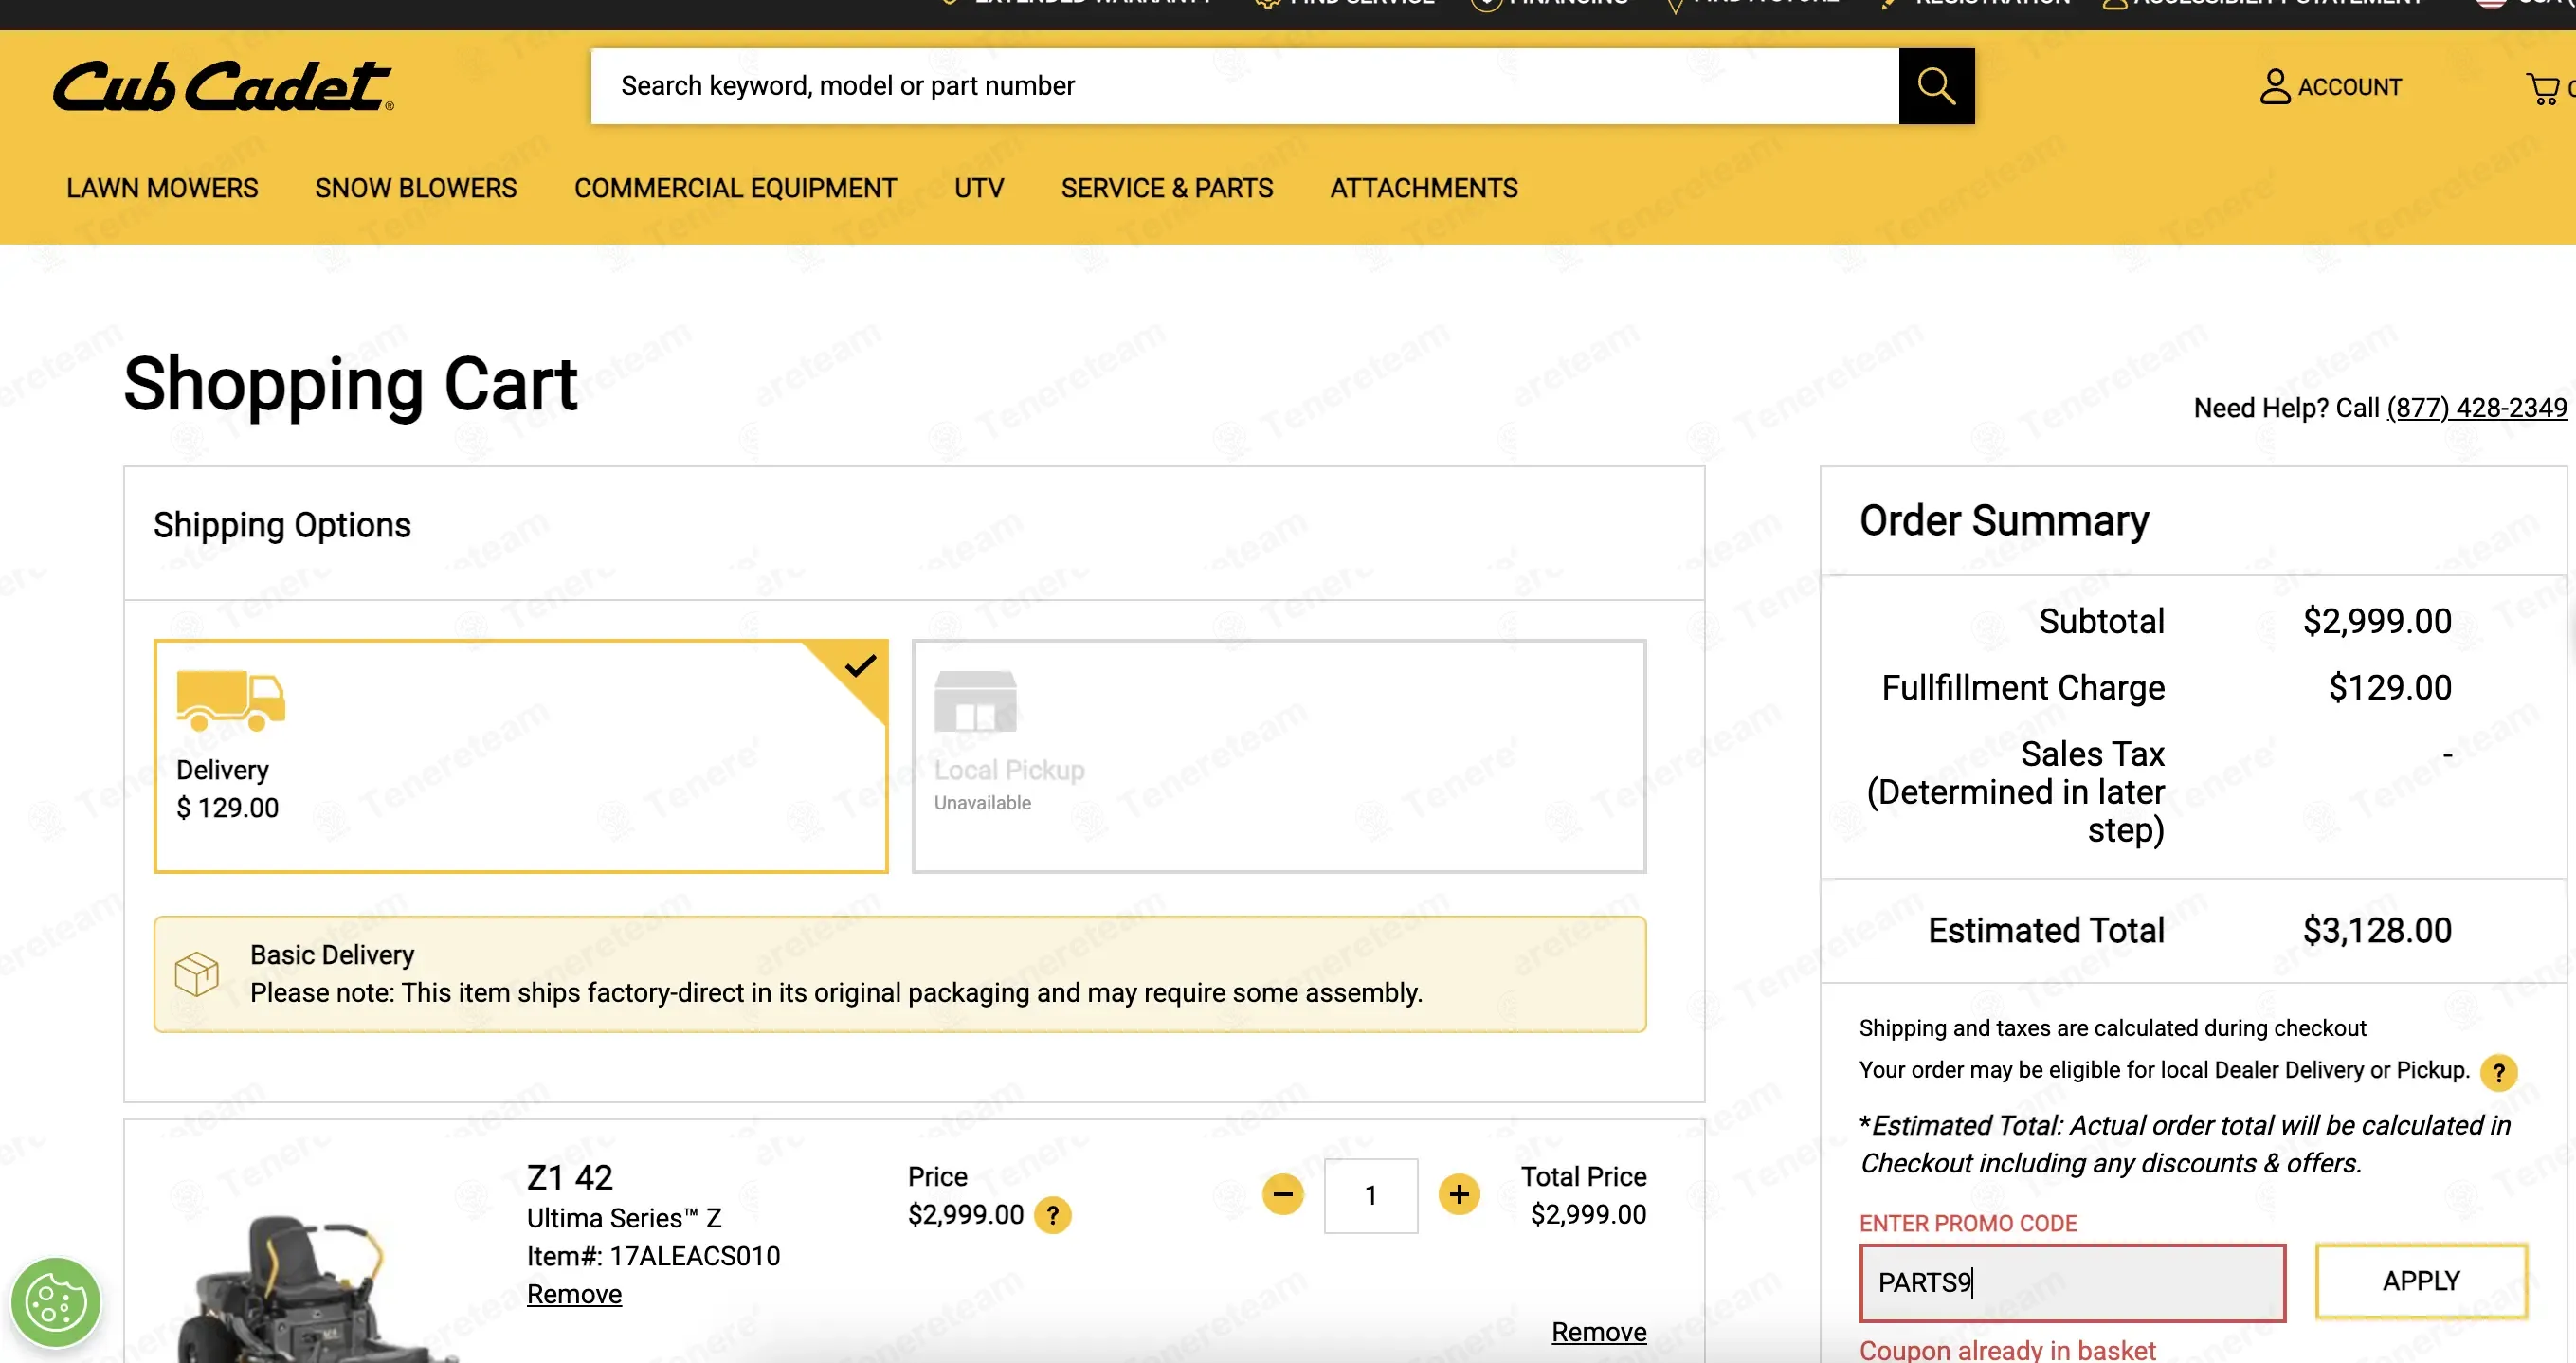This screenshot has height=1363, width=2576.
Task: Open the Snow Blowers menu
Action: [416, 188]
